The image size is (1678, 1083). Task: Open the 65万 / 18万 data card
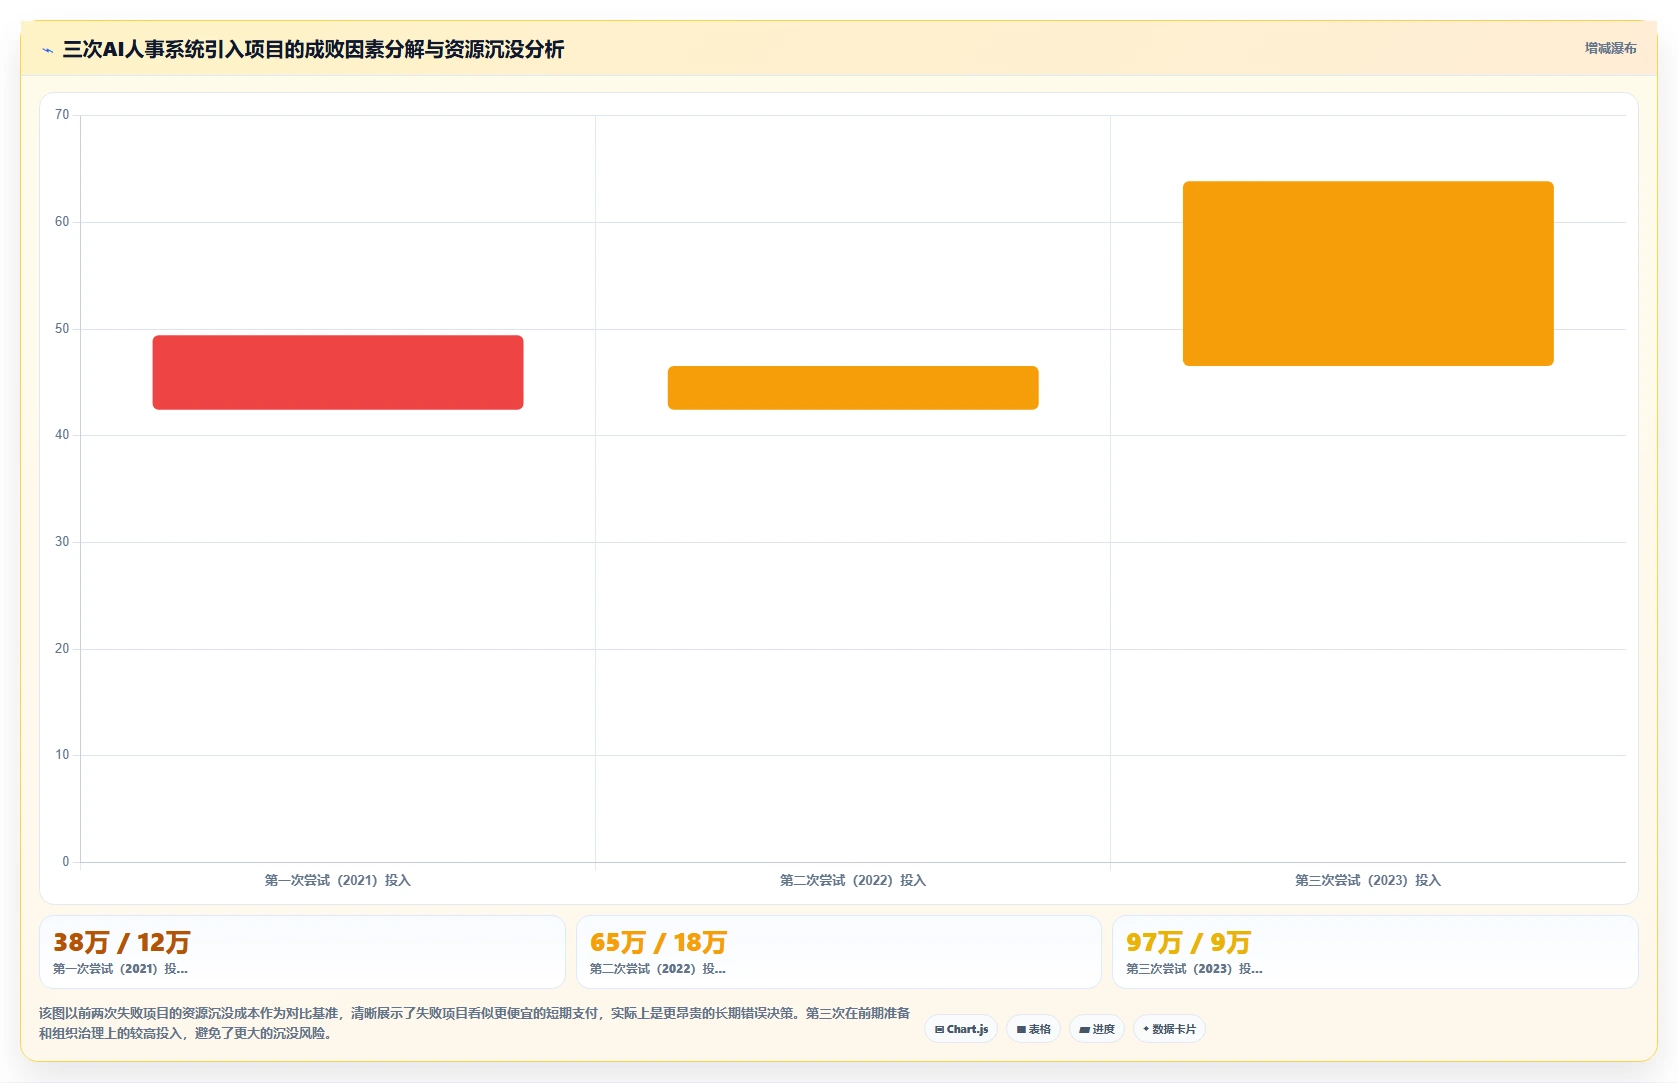click(838, 952)
